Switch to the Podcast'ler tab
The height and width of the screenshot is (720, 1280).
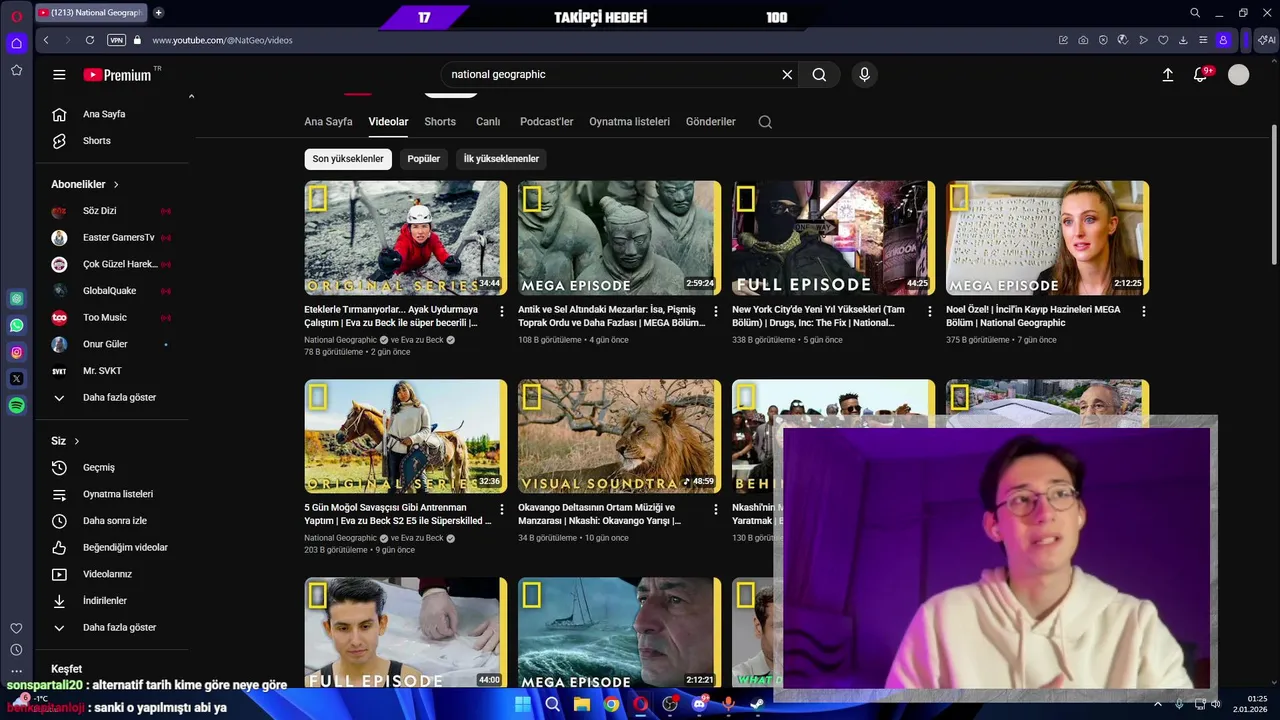[x=546, y=122]
